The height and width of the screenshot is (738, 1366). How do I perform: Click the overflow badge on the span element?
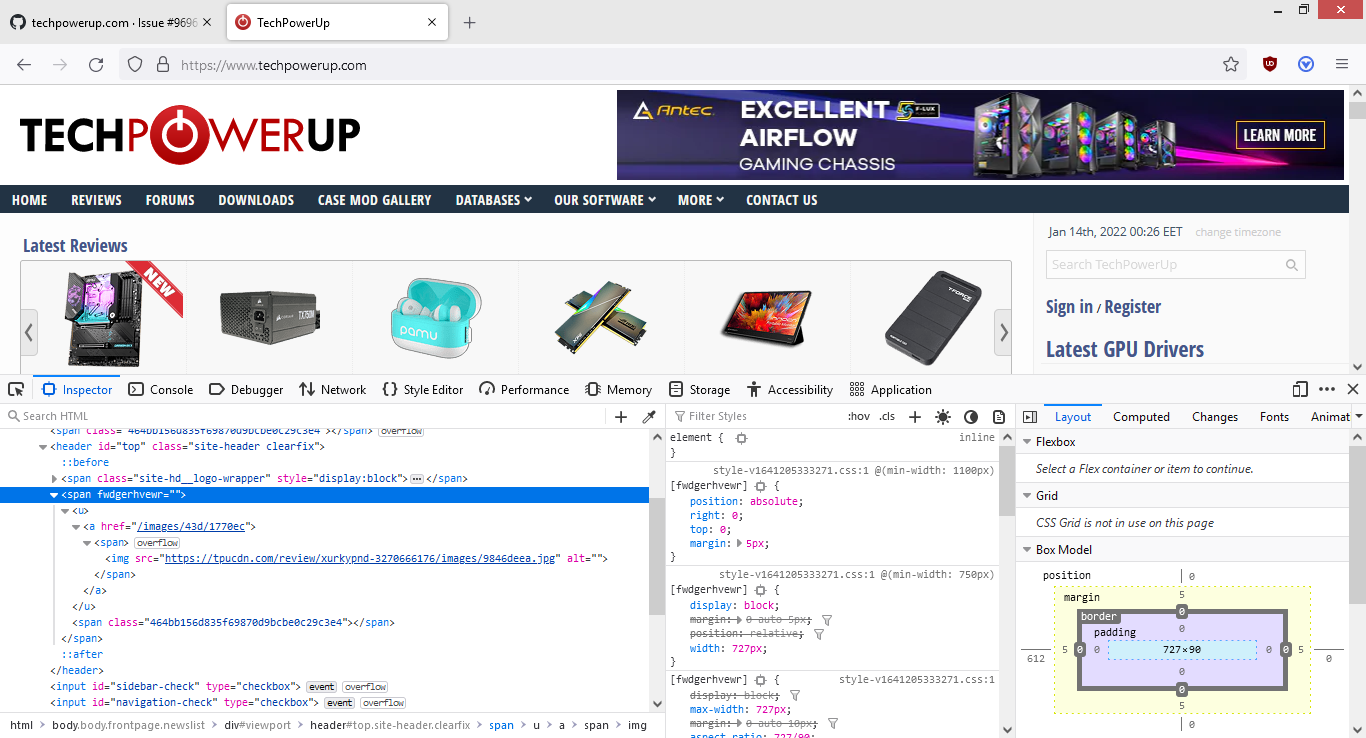tap(157, 542)
